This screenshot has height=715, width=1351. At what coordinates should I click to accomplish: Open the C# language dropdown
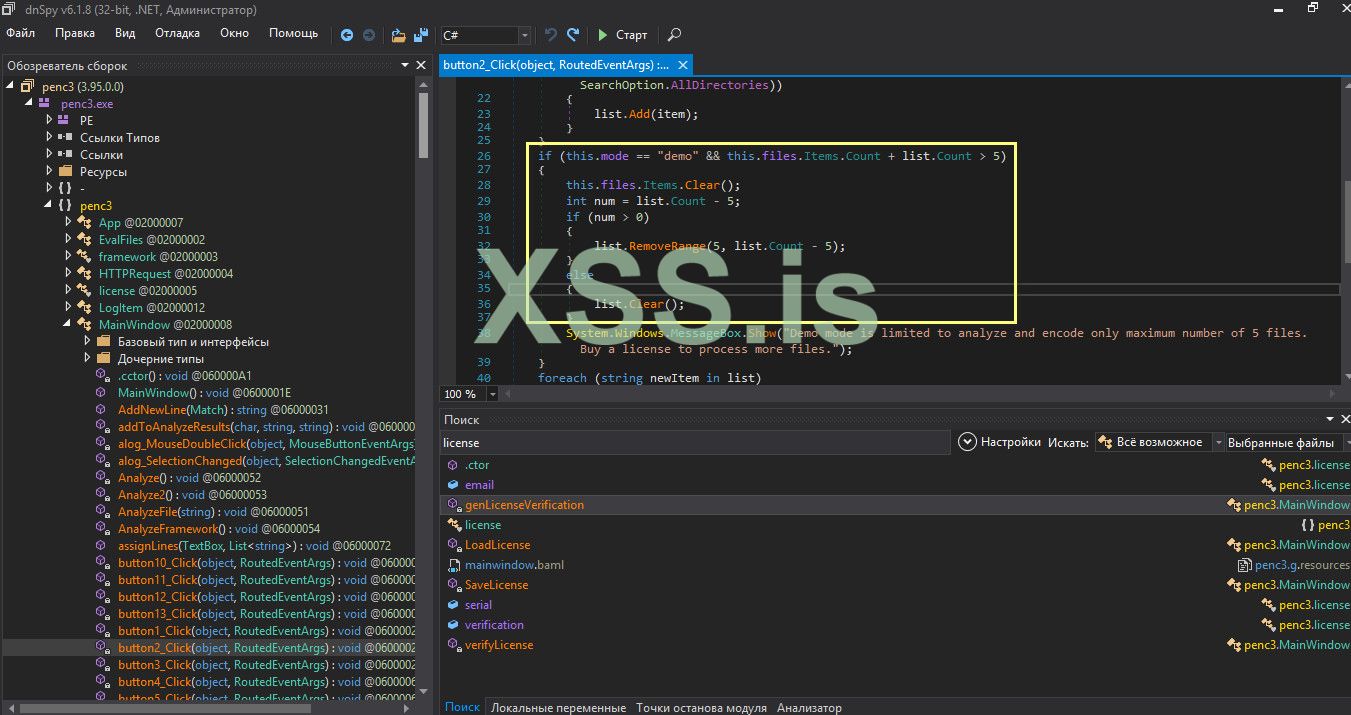click(524, 35)
